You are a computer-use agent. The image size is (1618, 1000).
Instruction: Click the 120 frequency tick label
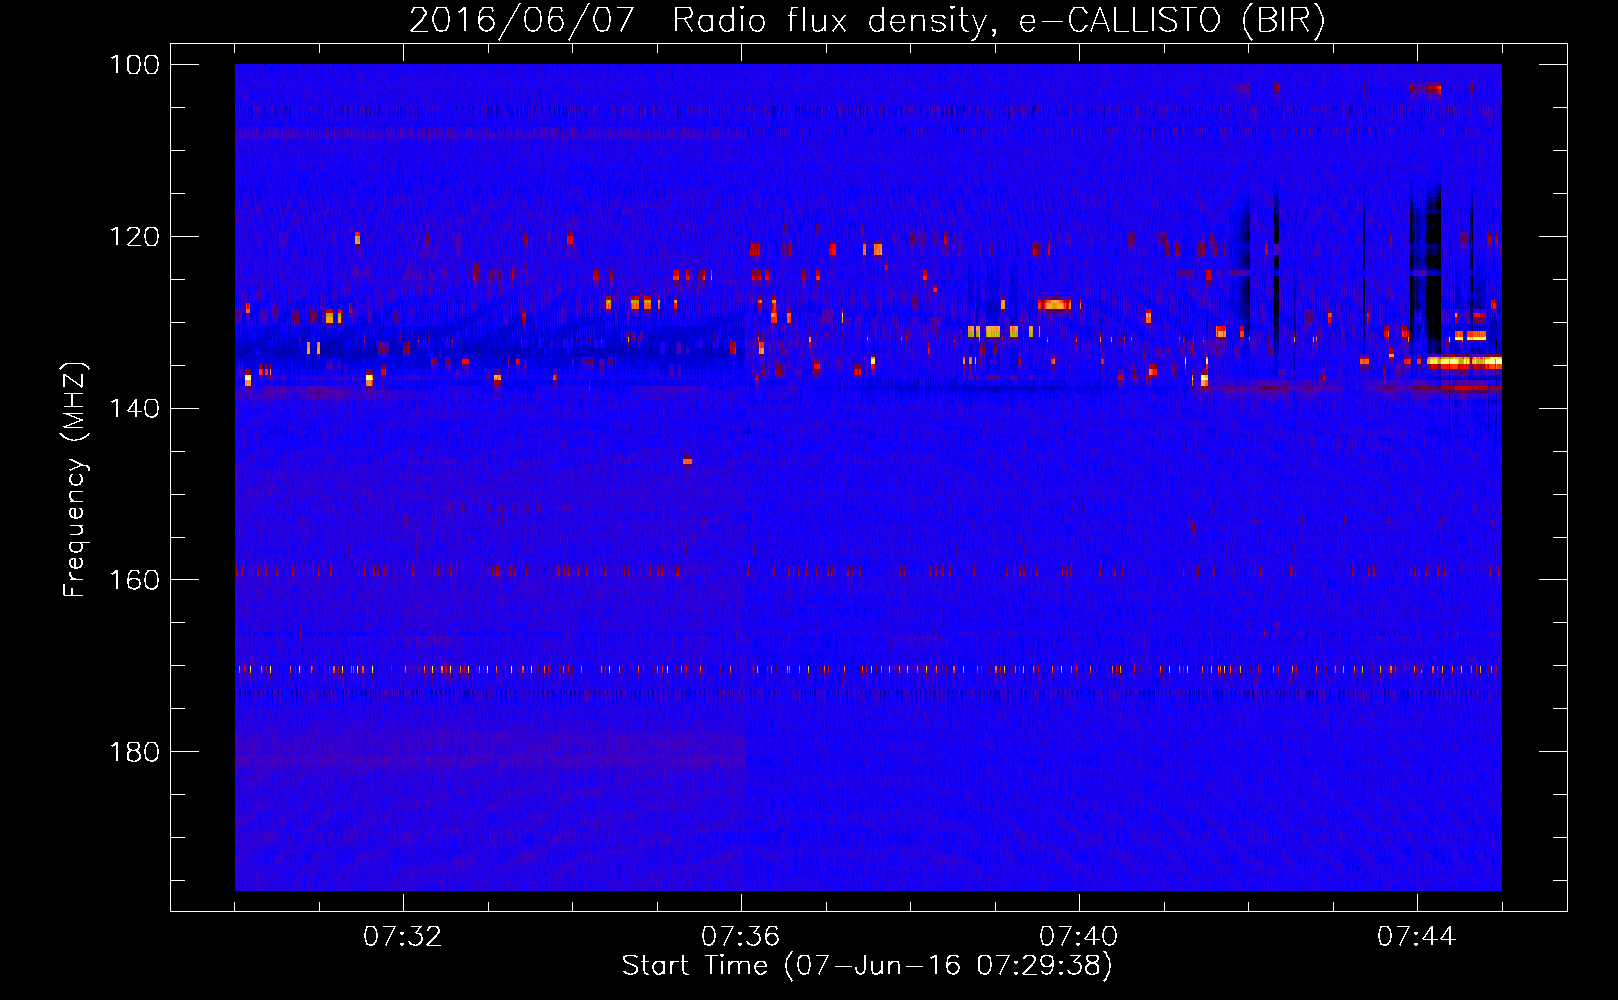tap(135, 237)
